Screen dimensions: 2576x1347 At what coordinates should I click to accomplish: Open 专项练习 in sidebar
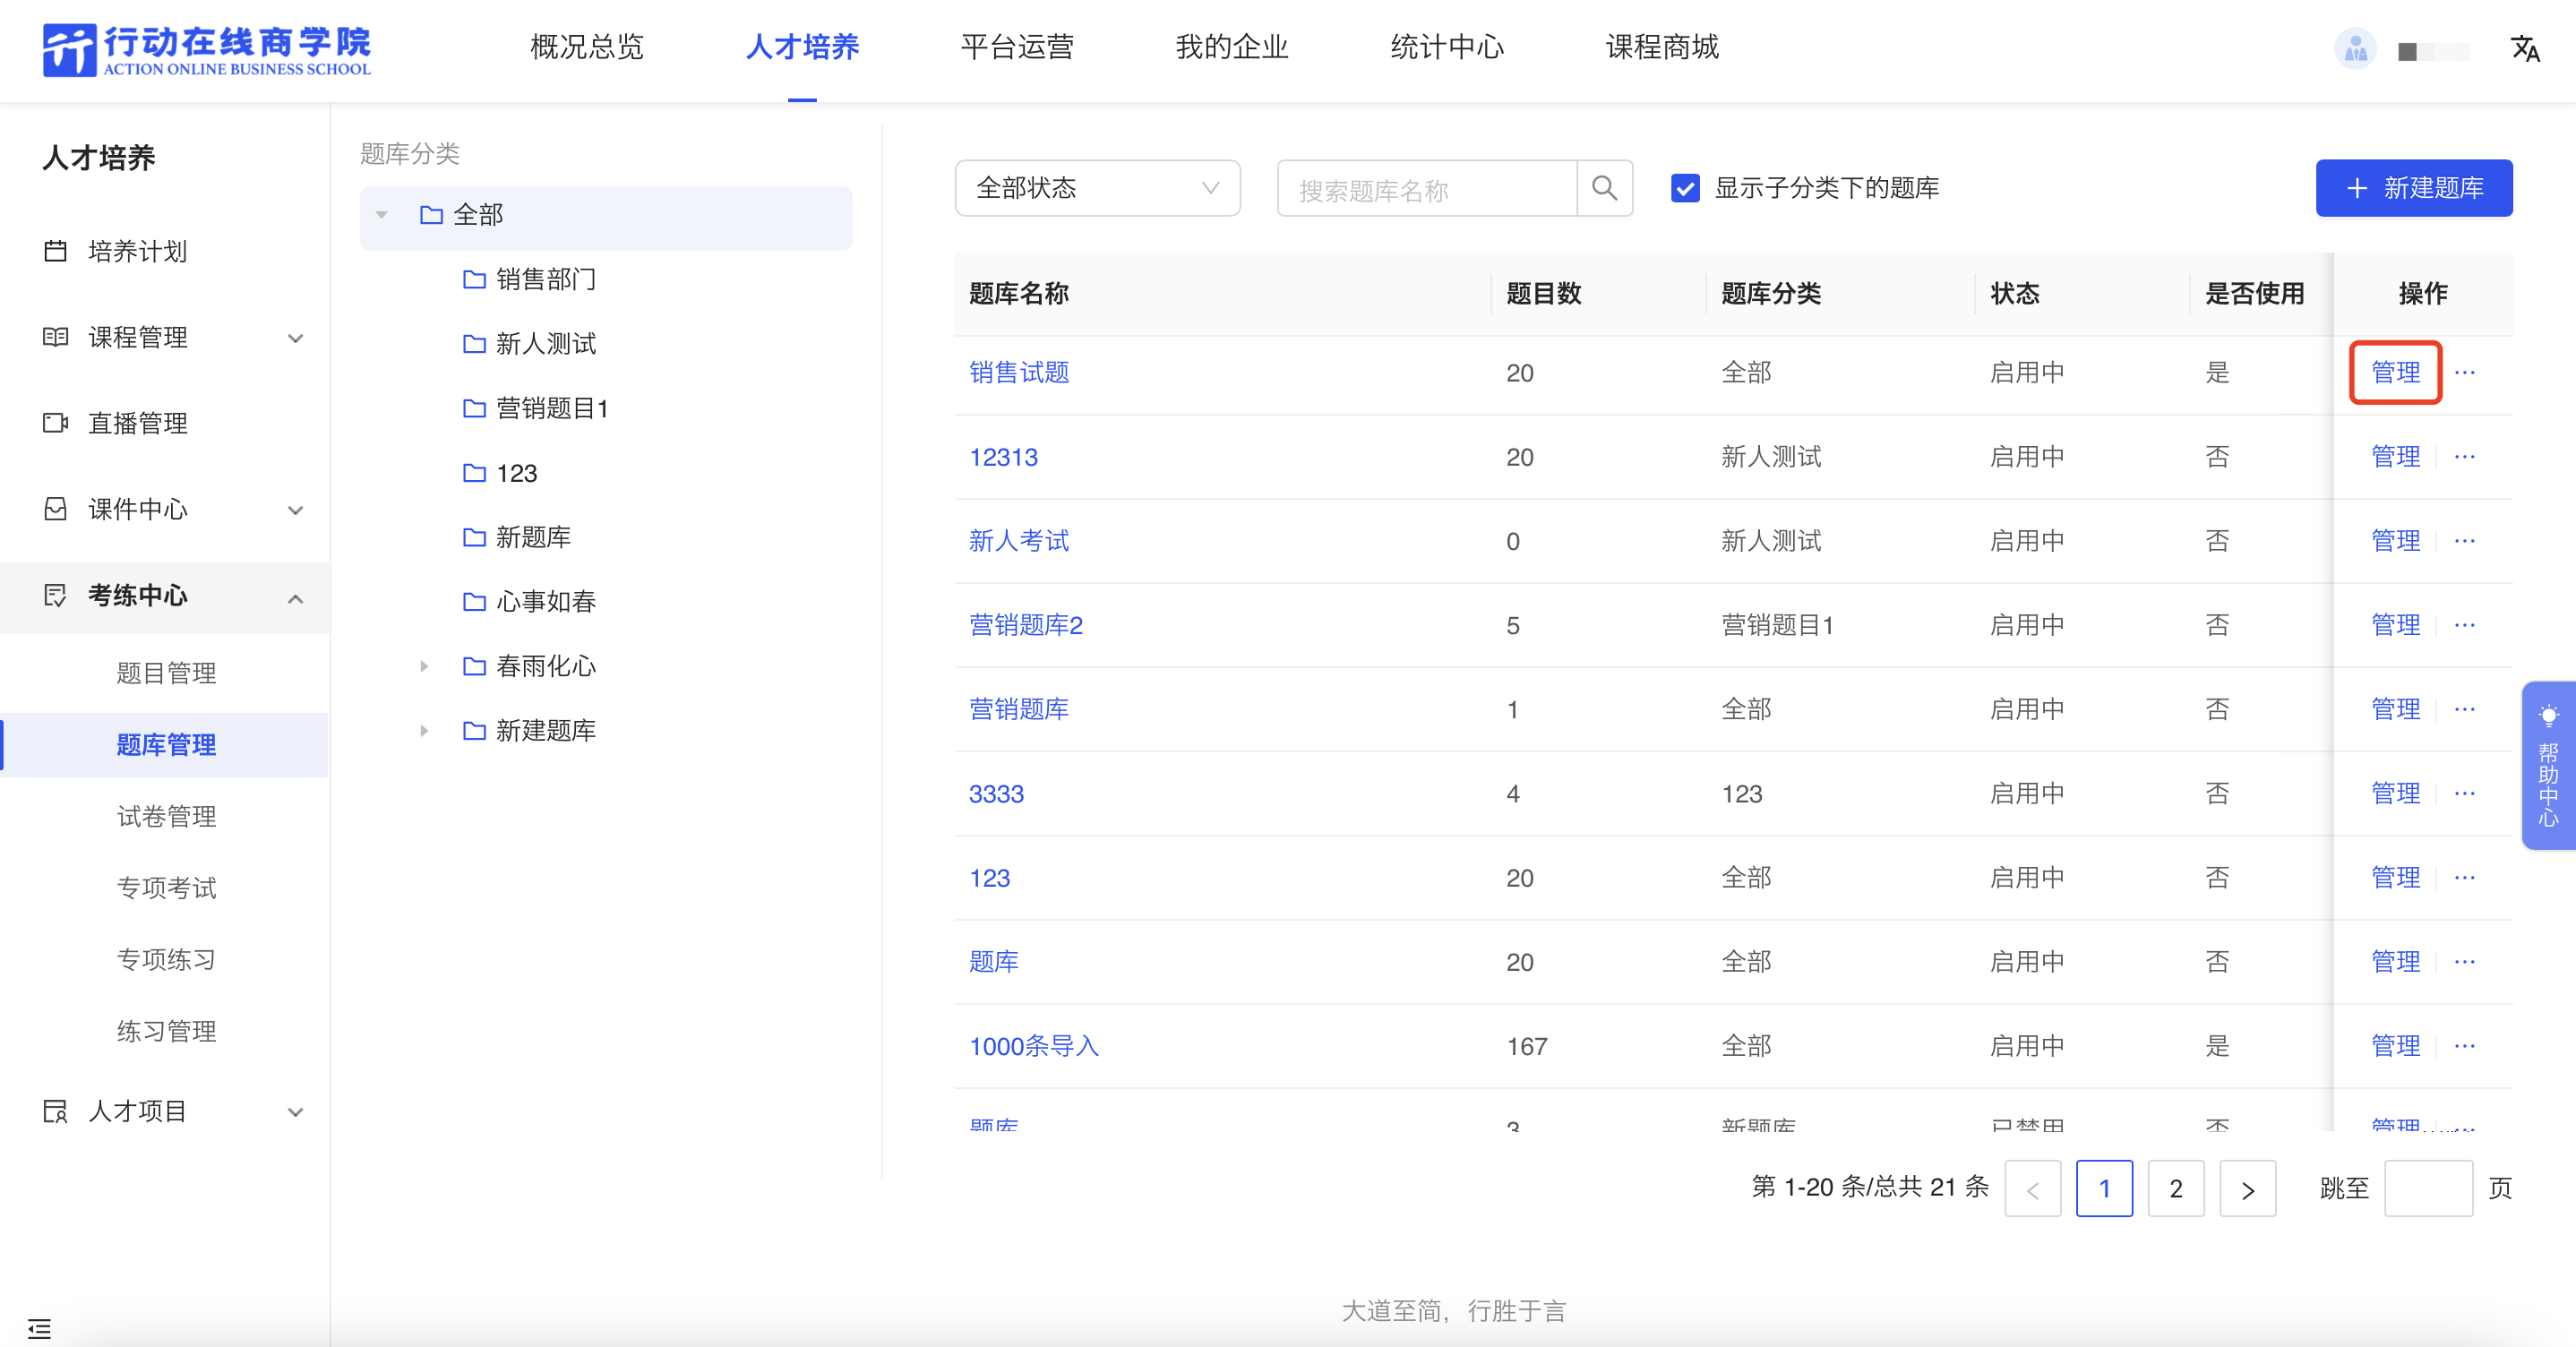[166, 960]
